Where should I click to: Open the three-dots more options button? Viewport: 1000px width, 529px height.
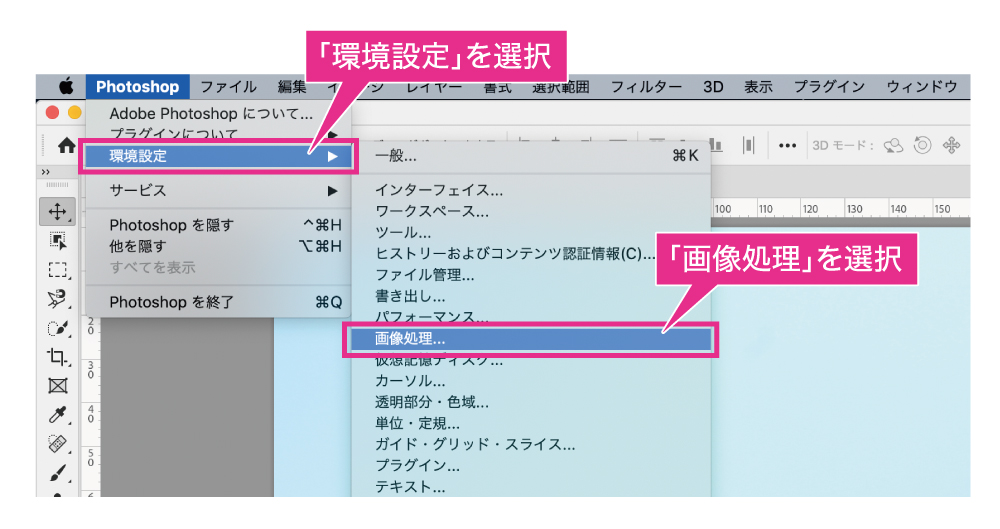click(787, 145)
